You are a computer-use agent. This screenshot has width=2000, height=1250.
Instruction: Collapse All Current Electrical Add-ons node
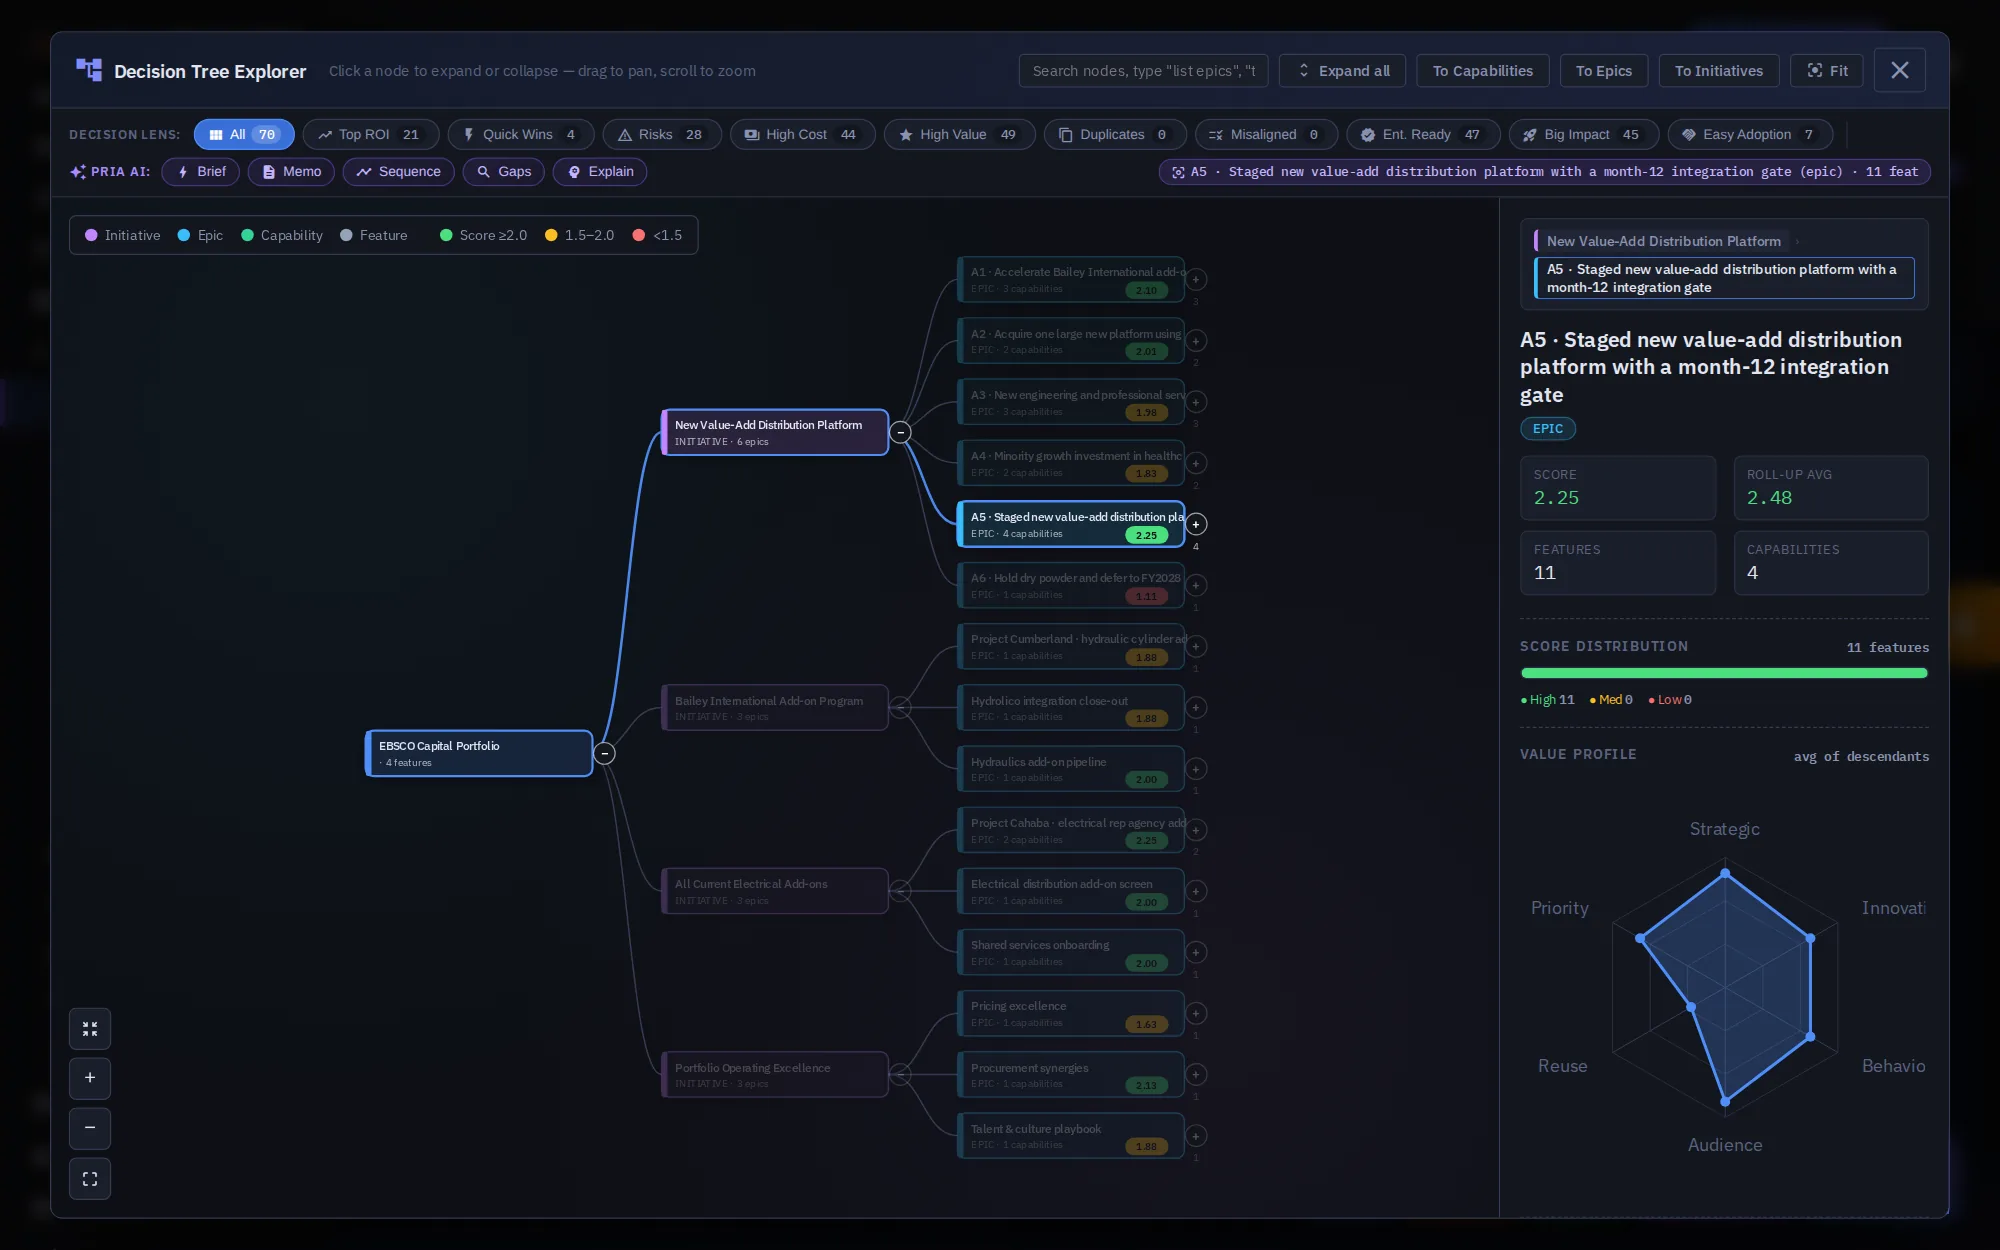(x=900, y=891)
